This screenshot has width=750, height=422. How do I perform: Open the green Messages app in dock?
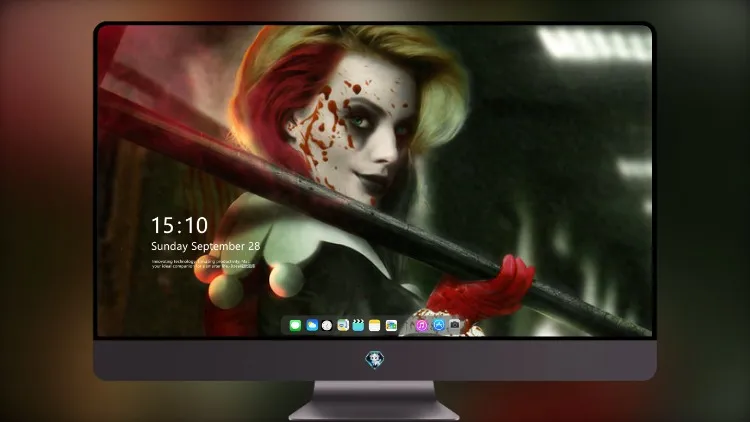coord(295,326)
